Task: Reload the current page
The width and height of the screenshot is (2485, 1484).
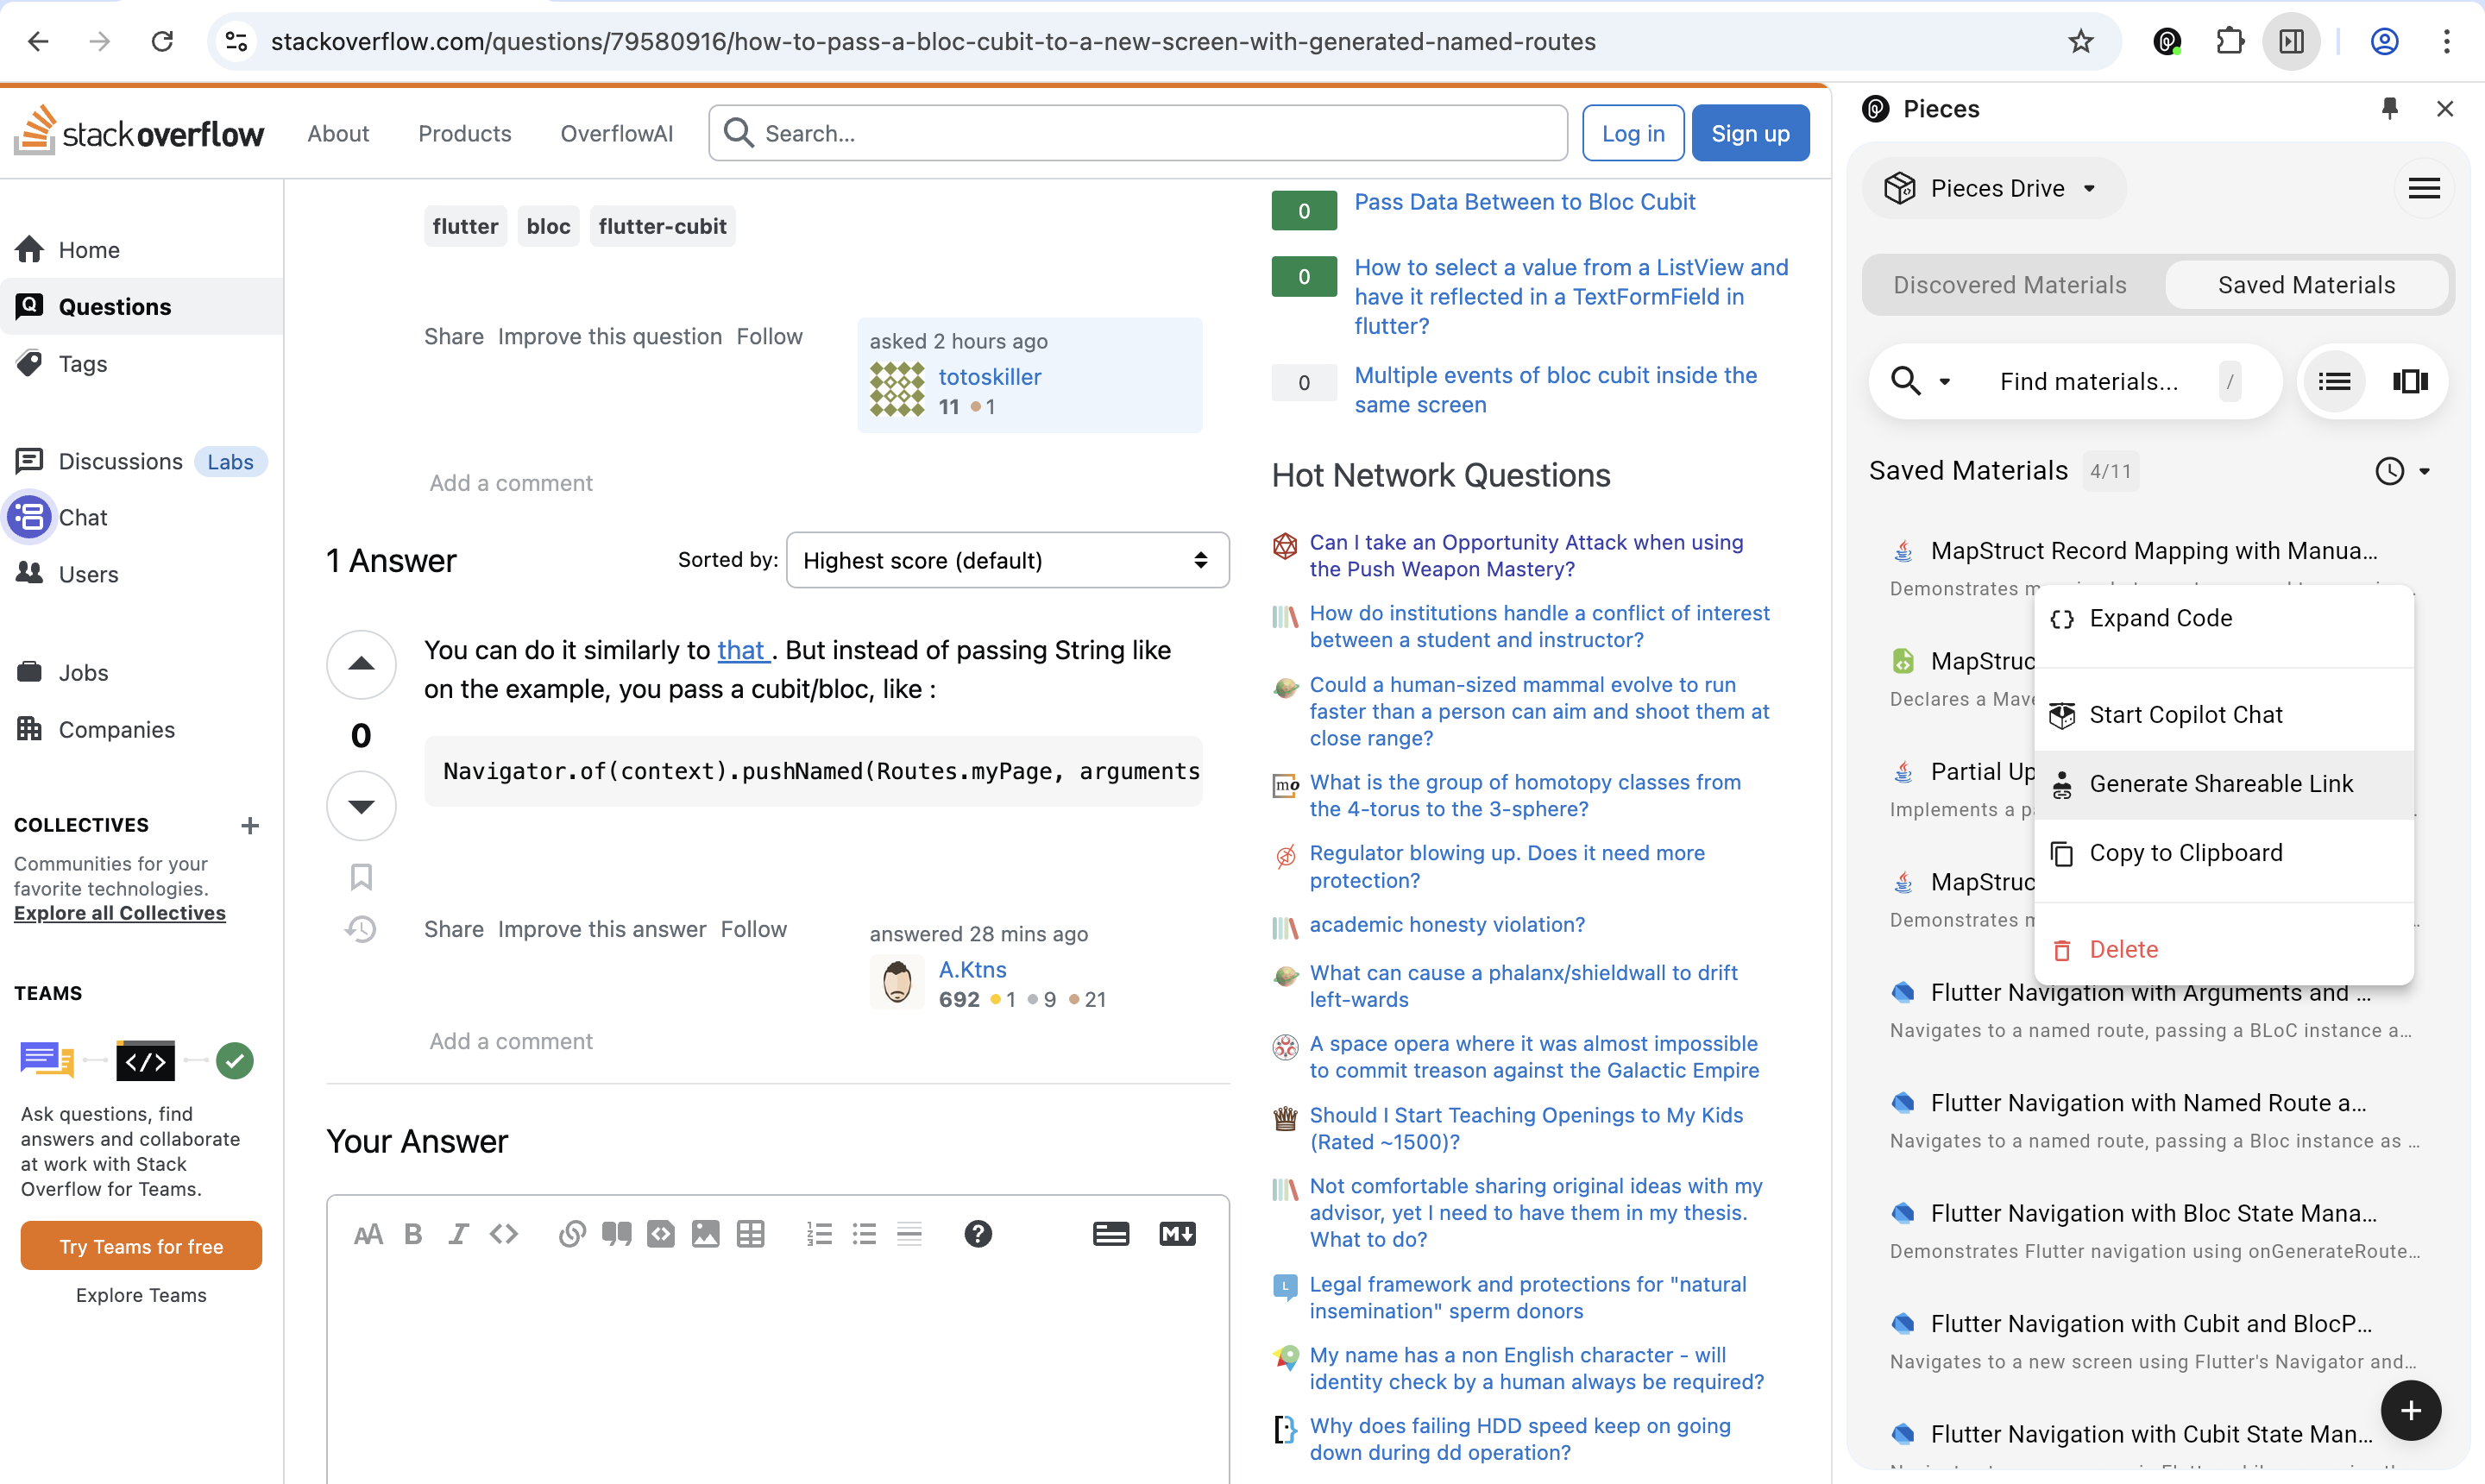Action: pos(162,41)
